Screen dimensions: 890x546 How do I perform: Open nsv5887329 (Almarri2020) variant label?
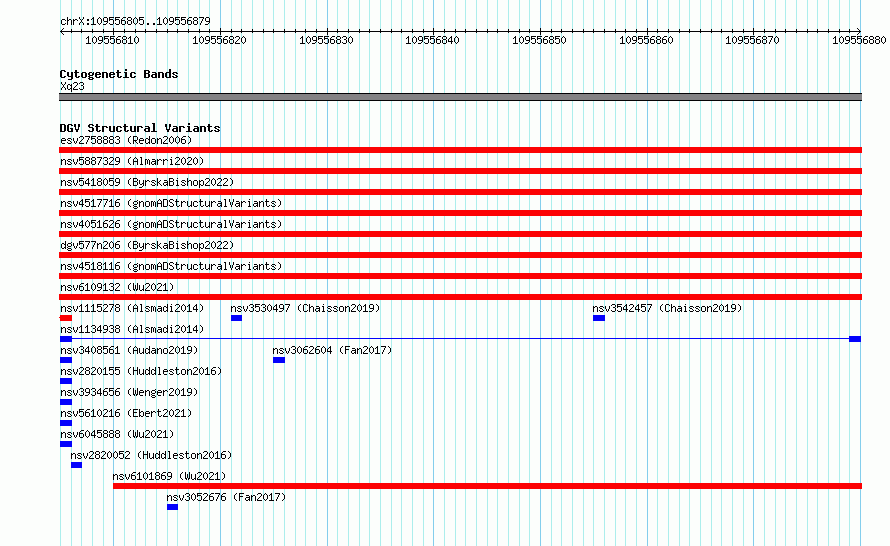[x=132, y=161]
